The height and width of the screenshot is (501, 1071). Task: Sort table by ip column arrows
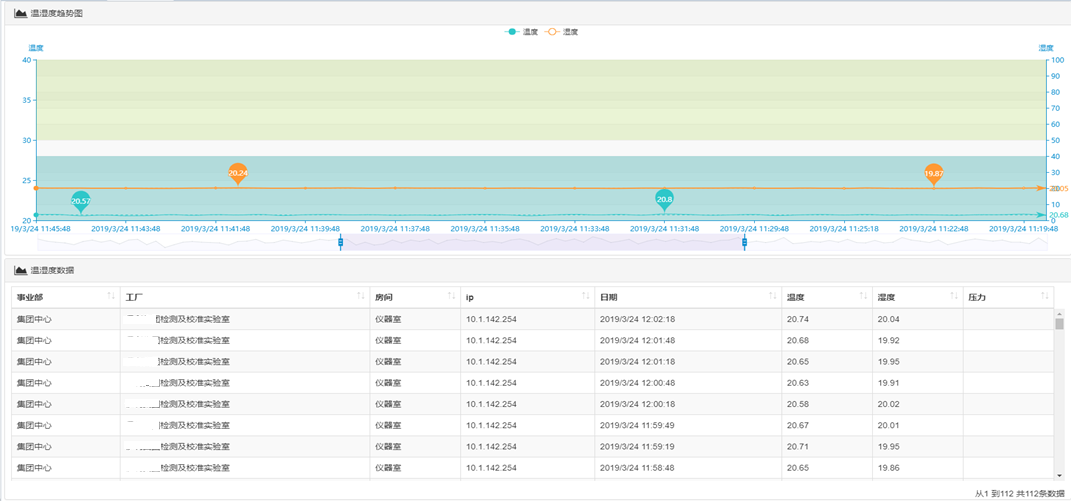tap(586, 297)
